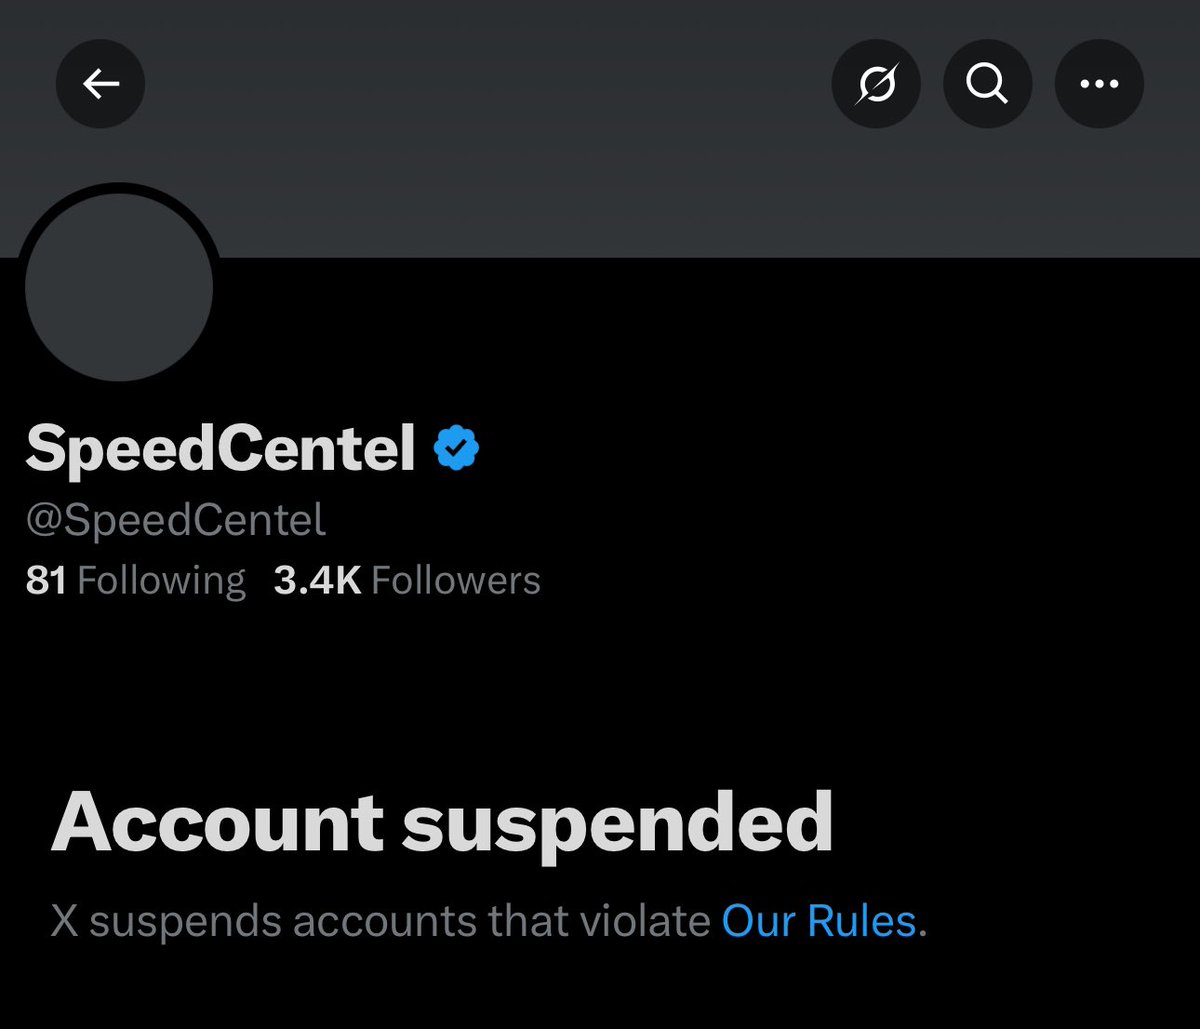The height and width of the screenshot is (1029, 1200).
Task: Open Grok via the slashed-circle icon
Action: [x=876, y=84]
